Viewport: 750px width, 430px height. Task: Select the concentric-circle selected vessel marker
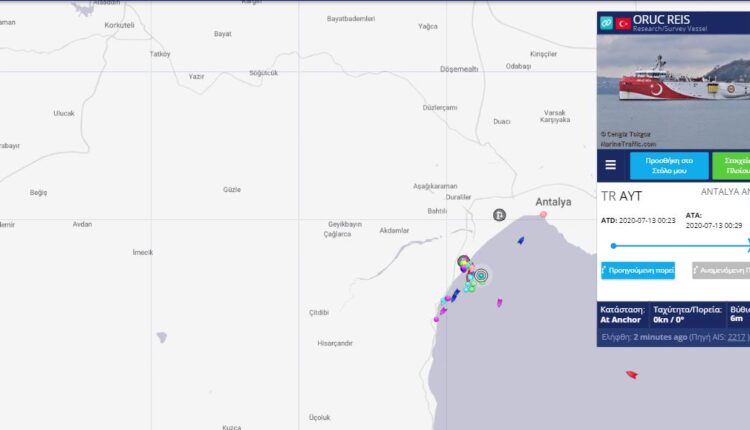point(481,276)
